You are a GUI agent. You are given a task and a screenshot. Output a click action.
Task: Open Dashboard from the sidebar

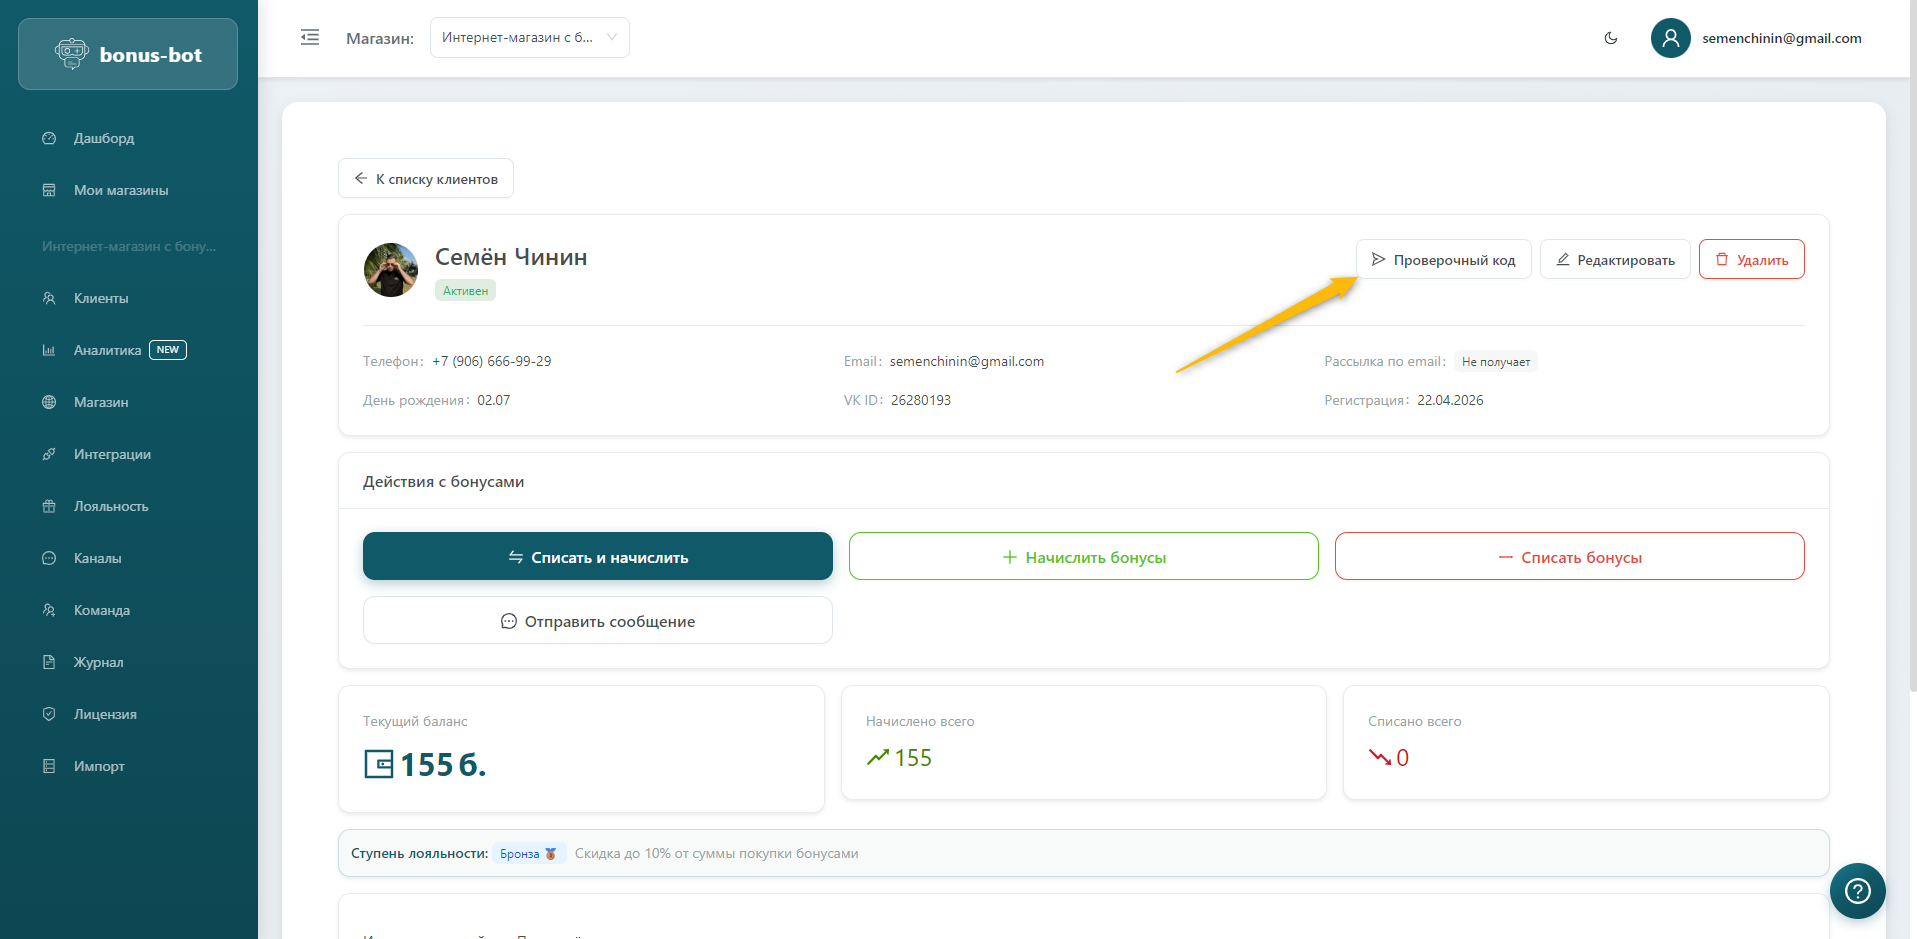point(103,138)
